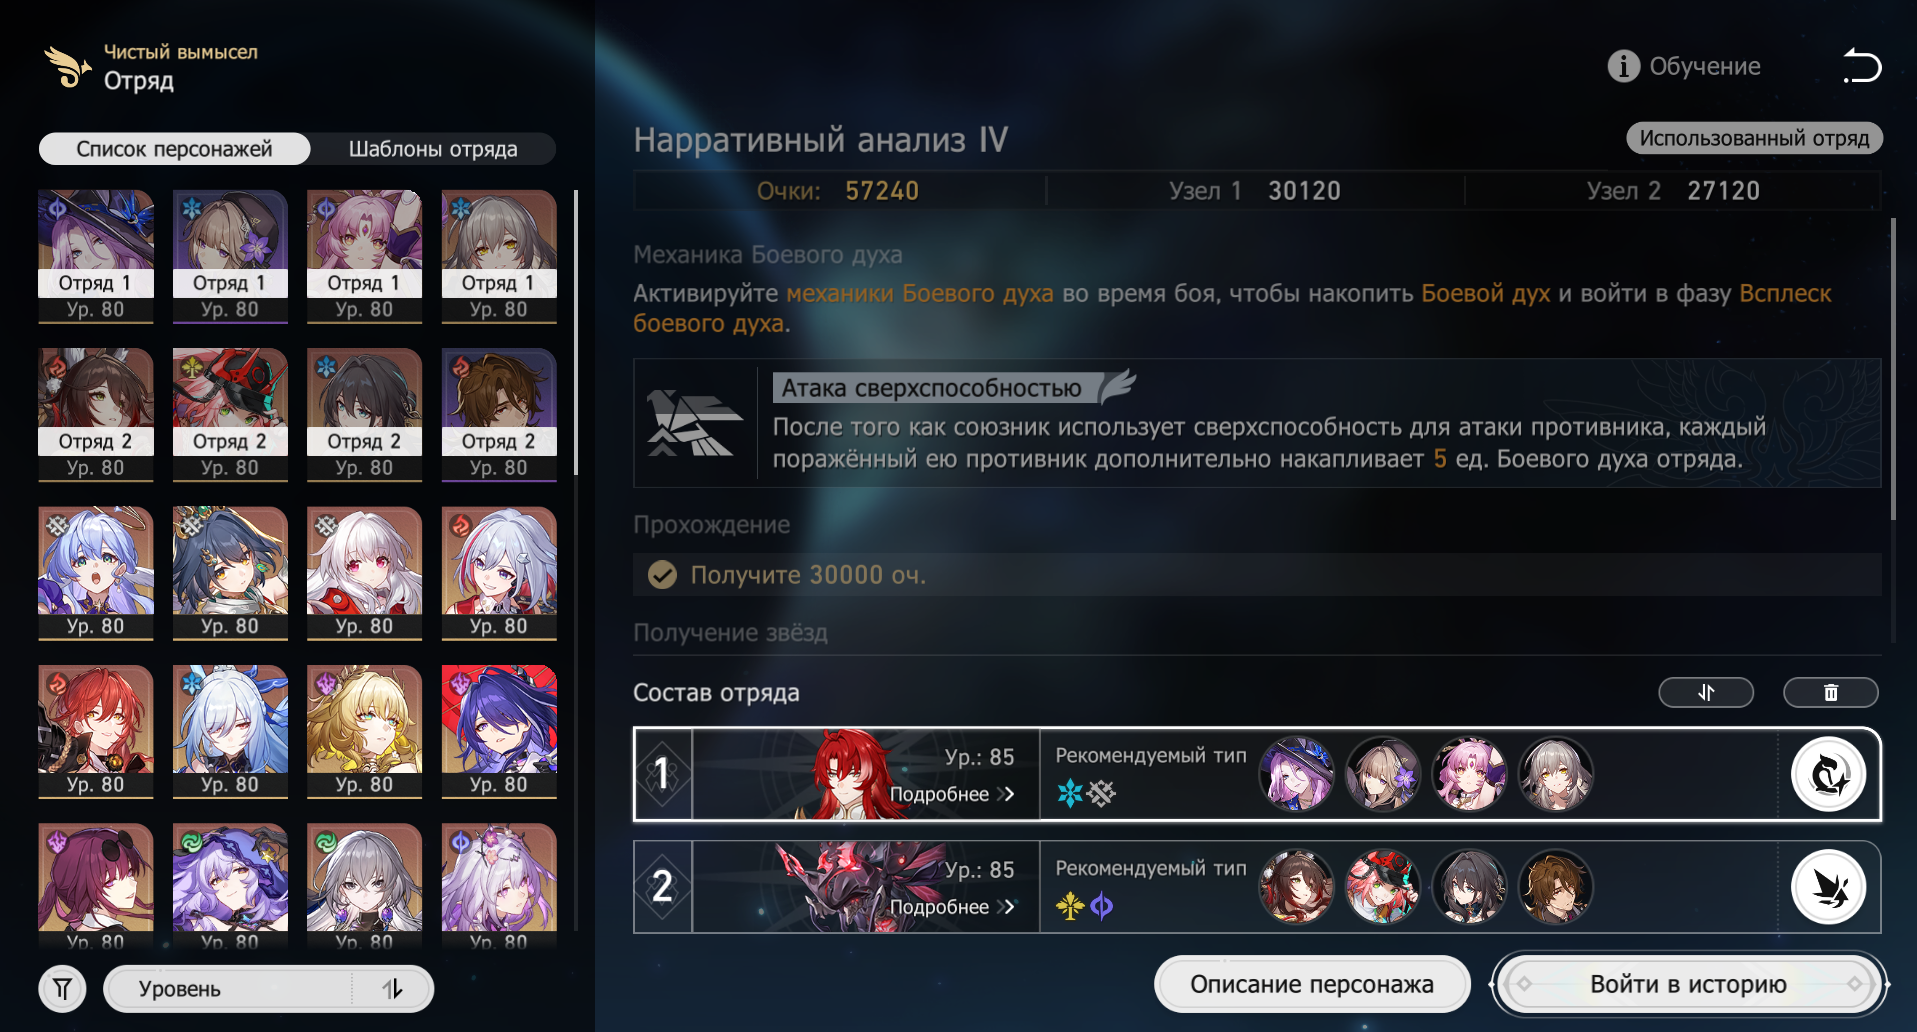1917x1032 pixels.
Task: Click the swap teams arrows icon
Action: pyautogui.click(x=1706, y=692)
